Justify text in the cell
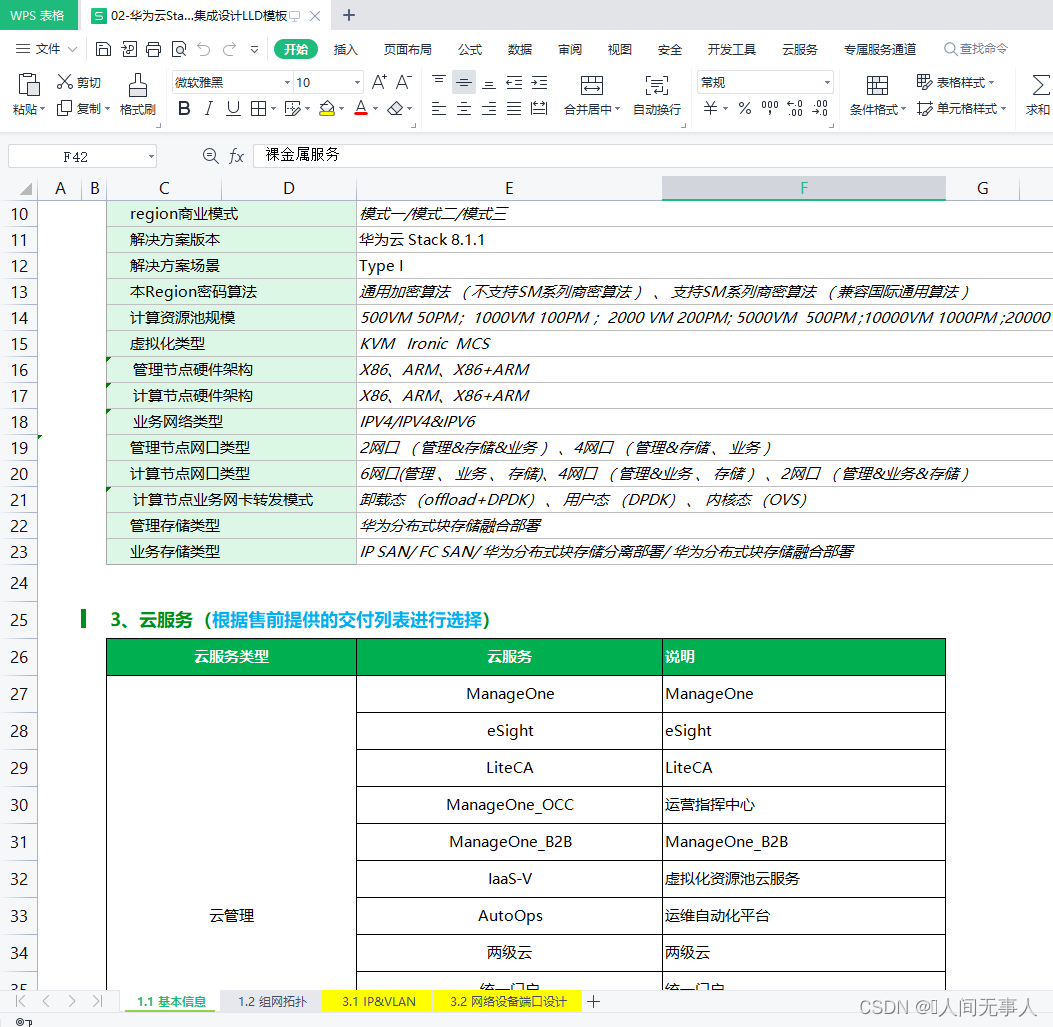 pos(514,108)
